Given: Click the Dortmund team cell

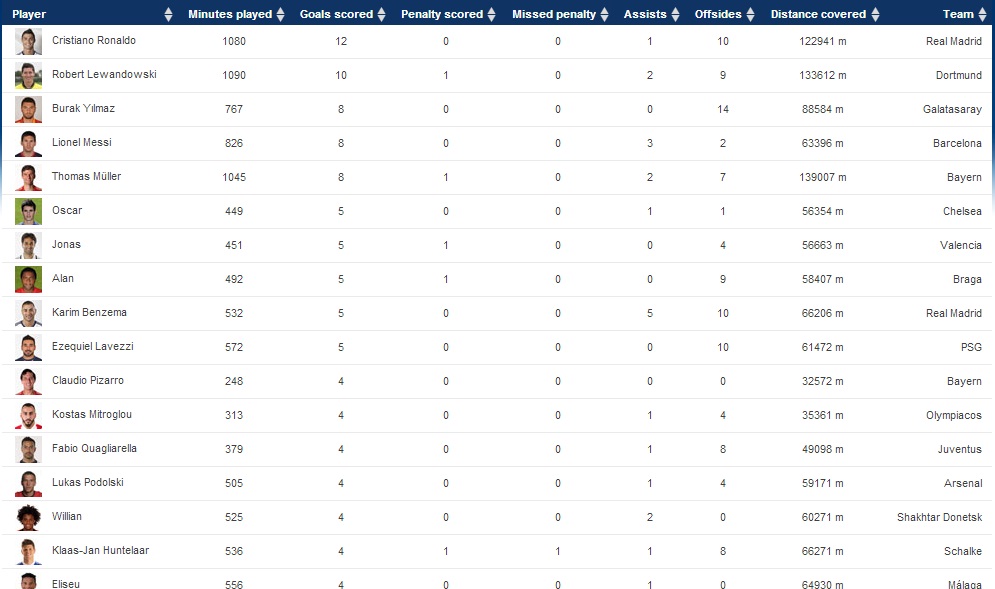Looking at the screenshot, I should 959,76.
